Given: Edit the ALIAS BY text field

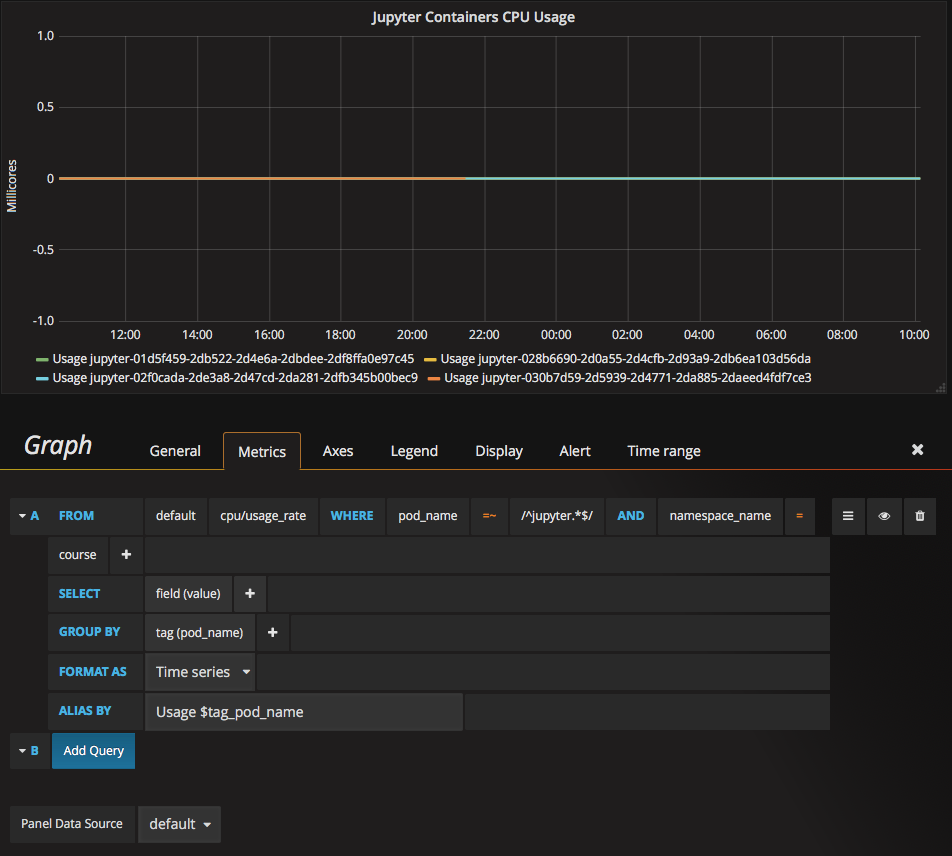Looking at the screenshot, I should (x=304, y=712).
